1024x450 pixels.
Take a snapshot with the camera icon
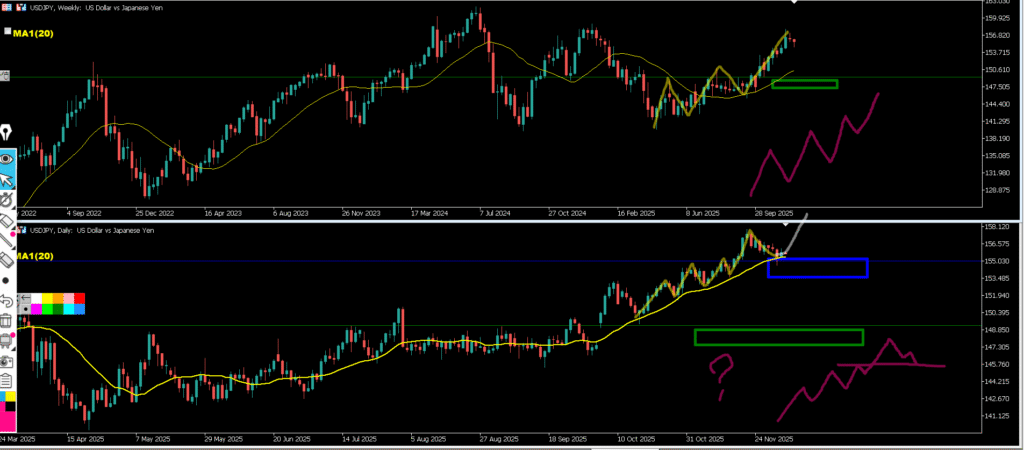point(7,360)
